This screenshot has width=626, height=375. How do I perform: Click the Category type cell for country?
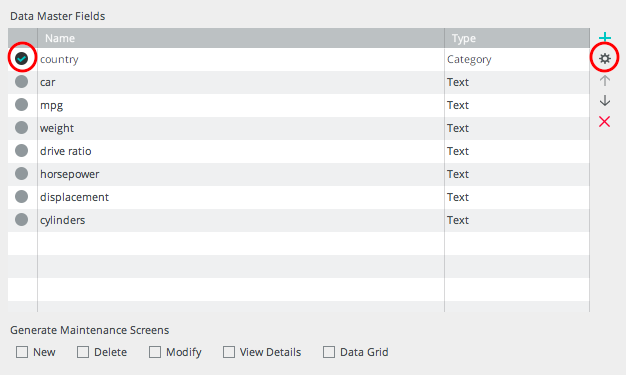coord(517,60)
